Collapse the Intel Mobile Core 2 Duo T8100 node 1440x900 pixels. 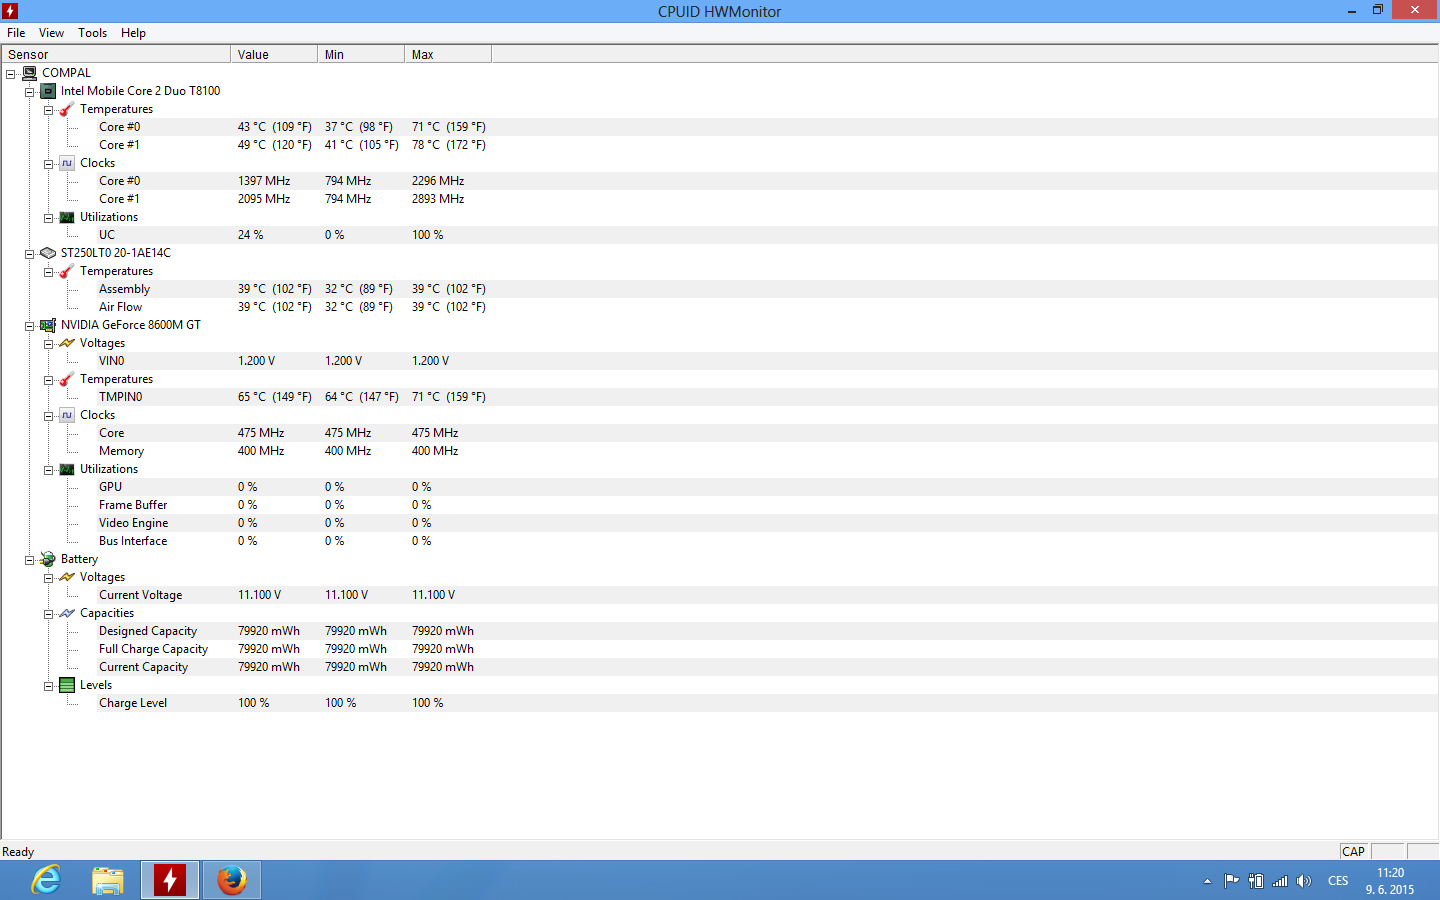(x=30, y=92)
